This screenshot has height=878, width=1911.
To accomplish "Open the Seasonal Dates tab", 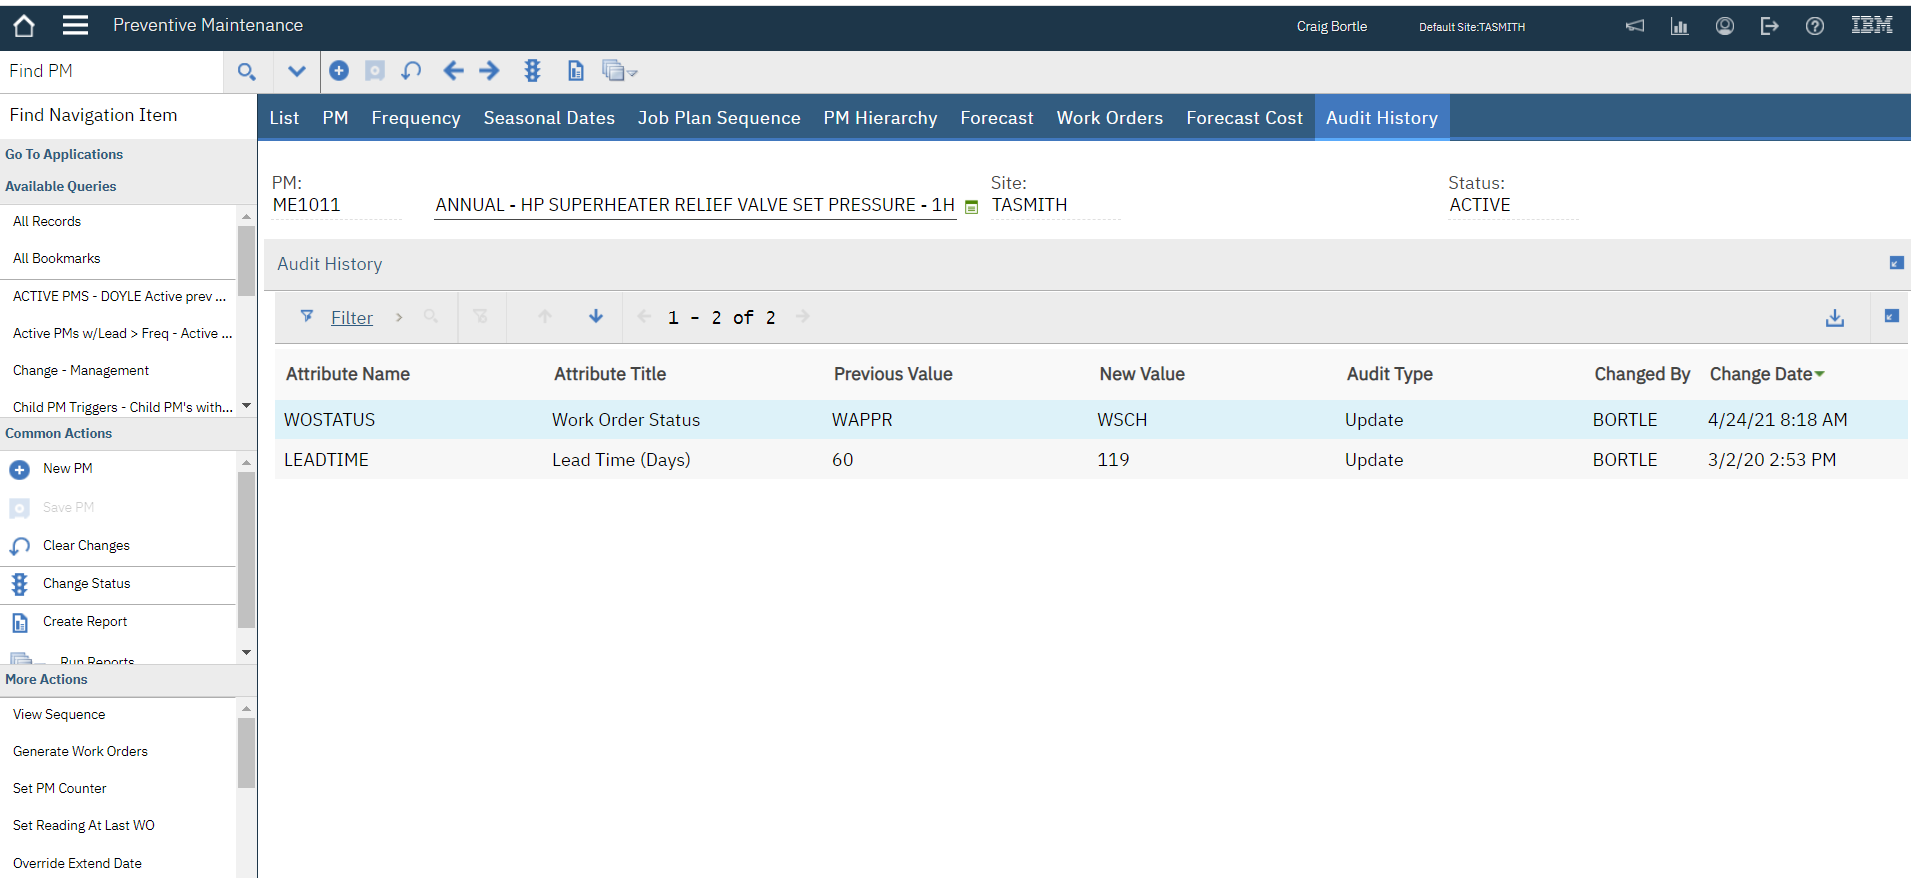I will [x=549, y=118].
